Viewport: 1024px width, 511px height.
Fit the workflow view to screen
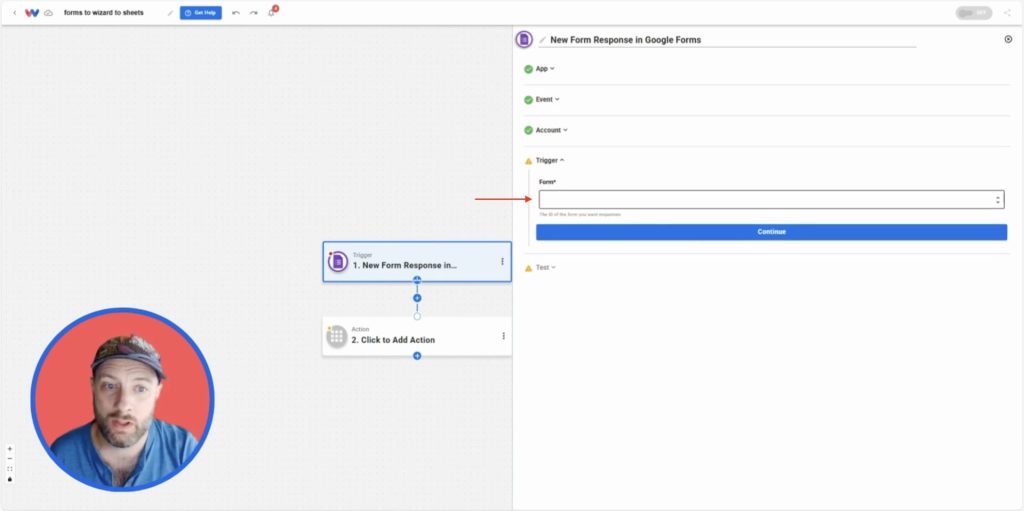[10, 469]
